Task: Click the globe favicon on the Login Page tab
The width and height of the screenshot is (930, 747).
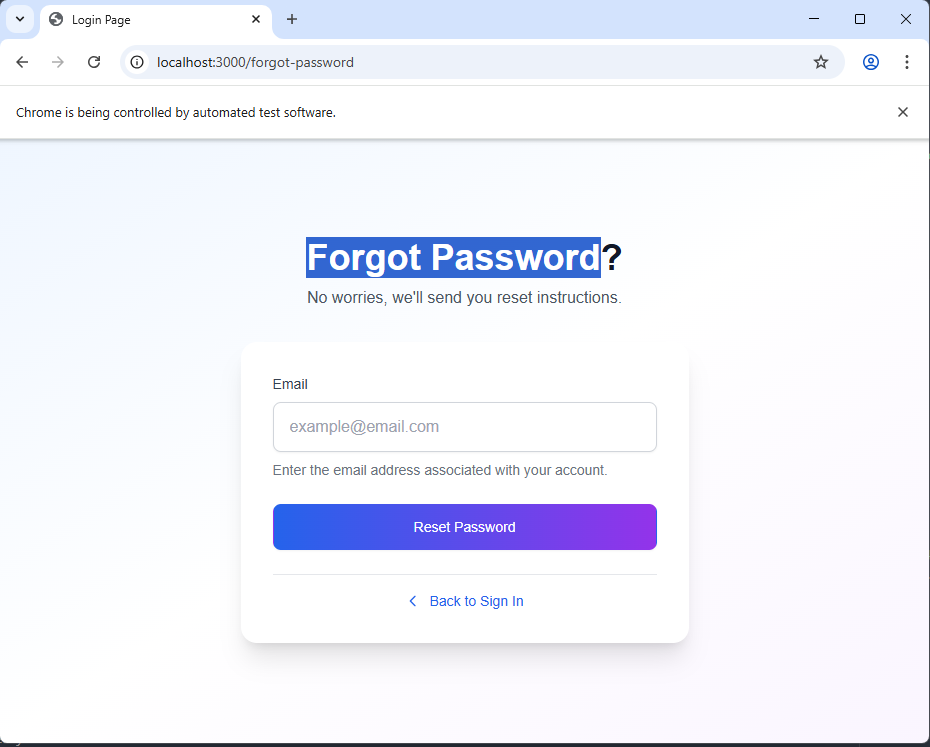Action: (55, 19)
